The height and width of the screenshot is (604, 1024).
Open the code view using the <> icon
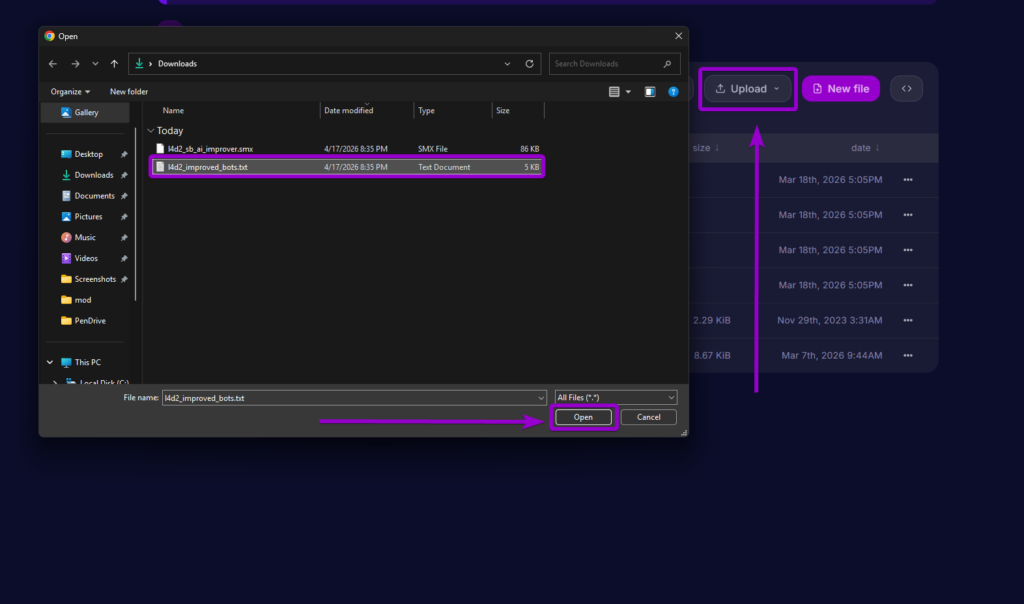click(906, 88)
